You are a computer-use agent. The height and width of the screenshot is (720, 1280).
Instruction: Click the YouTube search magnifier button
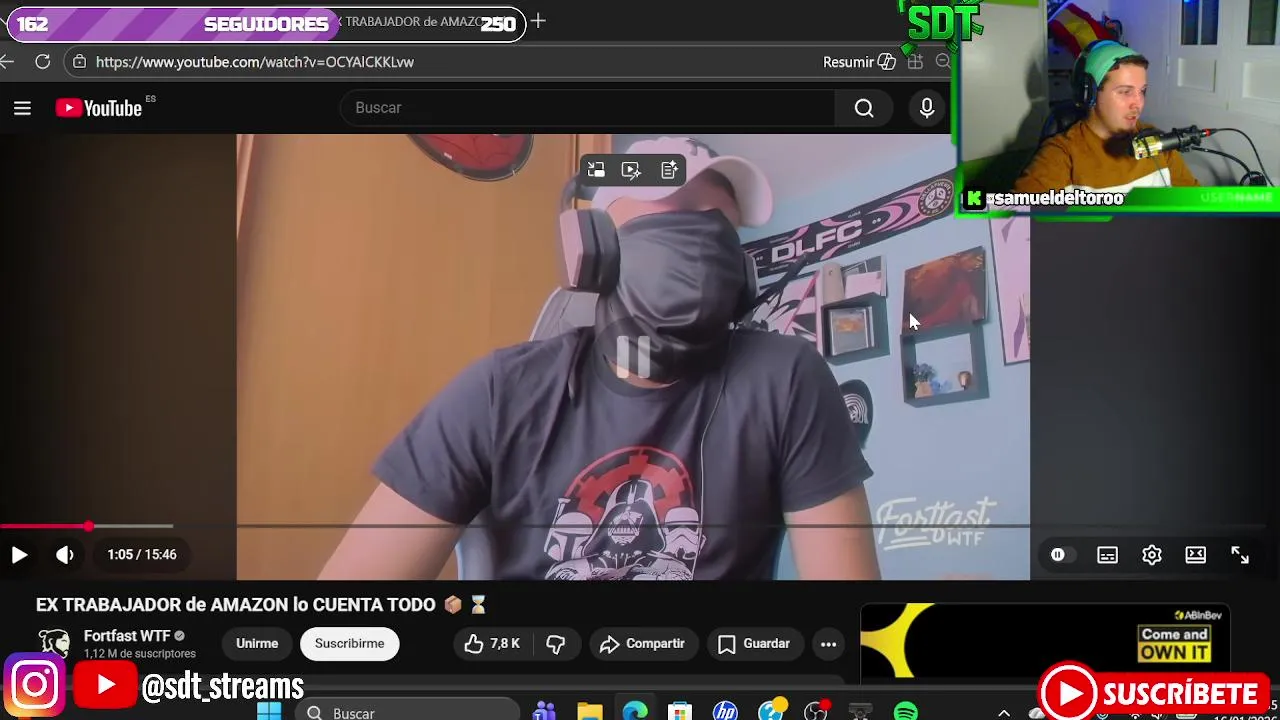pos(864,108)
